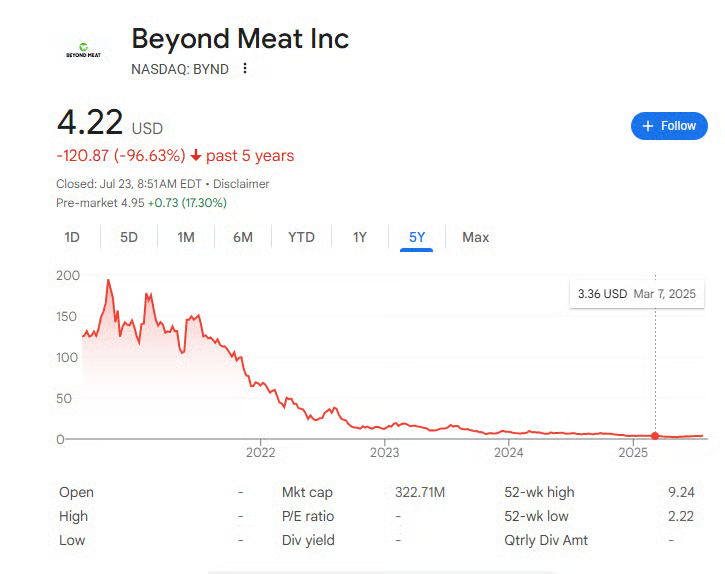Screen dimensions: 725x574
Task: Click the plus icon in Follow button
Action: point(648,126)
